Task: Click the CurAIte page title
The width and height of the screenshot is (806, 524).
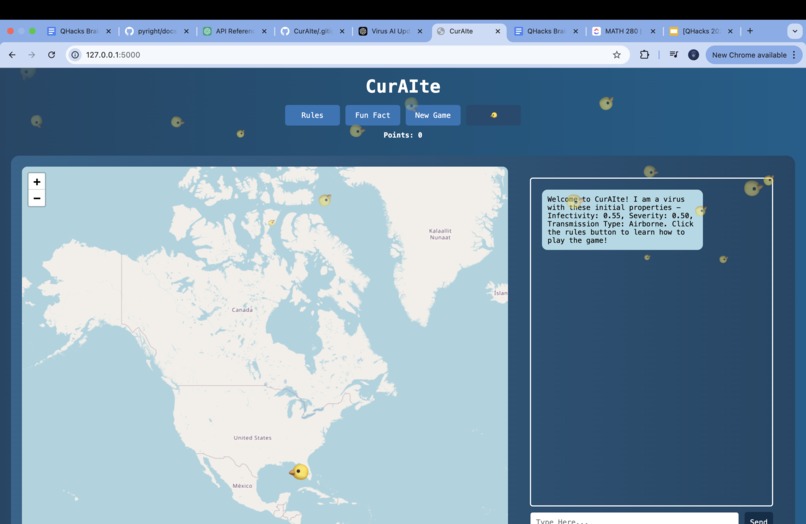Action: [x=402, y=86]
